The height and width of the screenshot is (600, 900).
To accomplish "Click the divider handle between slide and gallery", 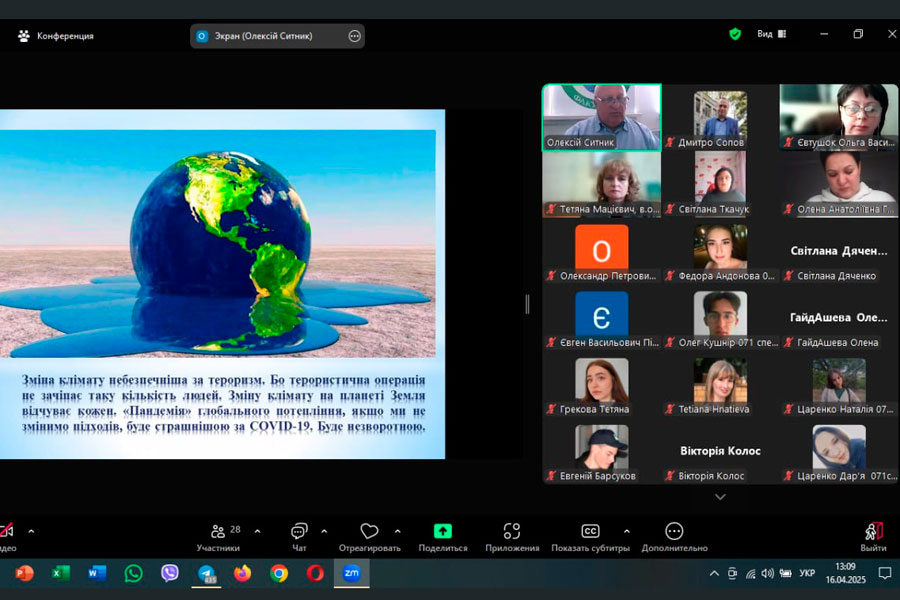I will coord(528,305).
